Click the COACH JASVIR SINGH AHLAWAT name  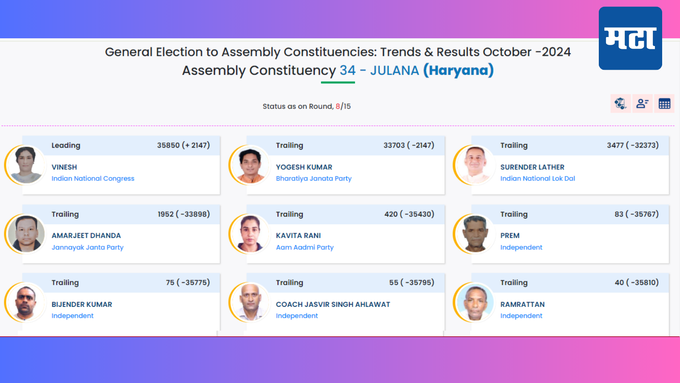pyautogui.click(x=333, y=304)
